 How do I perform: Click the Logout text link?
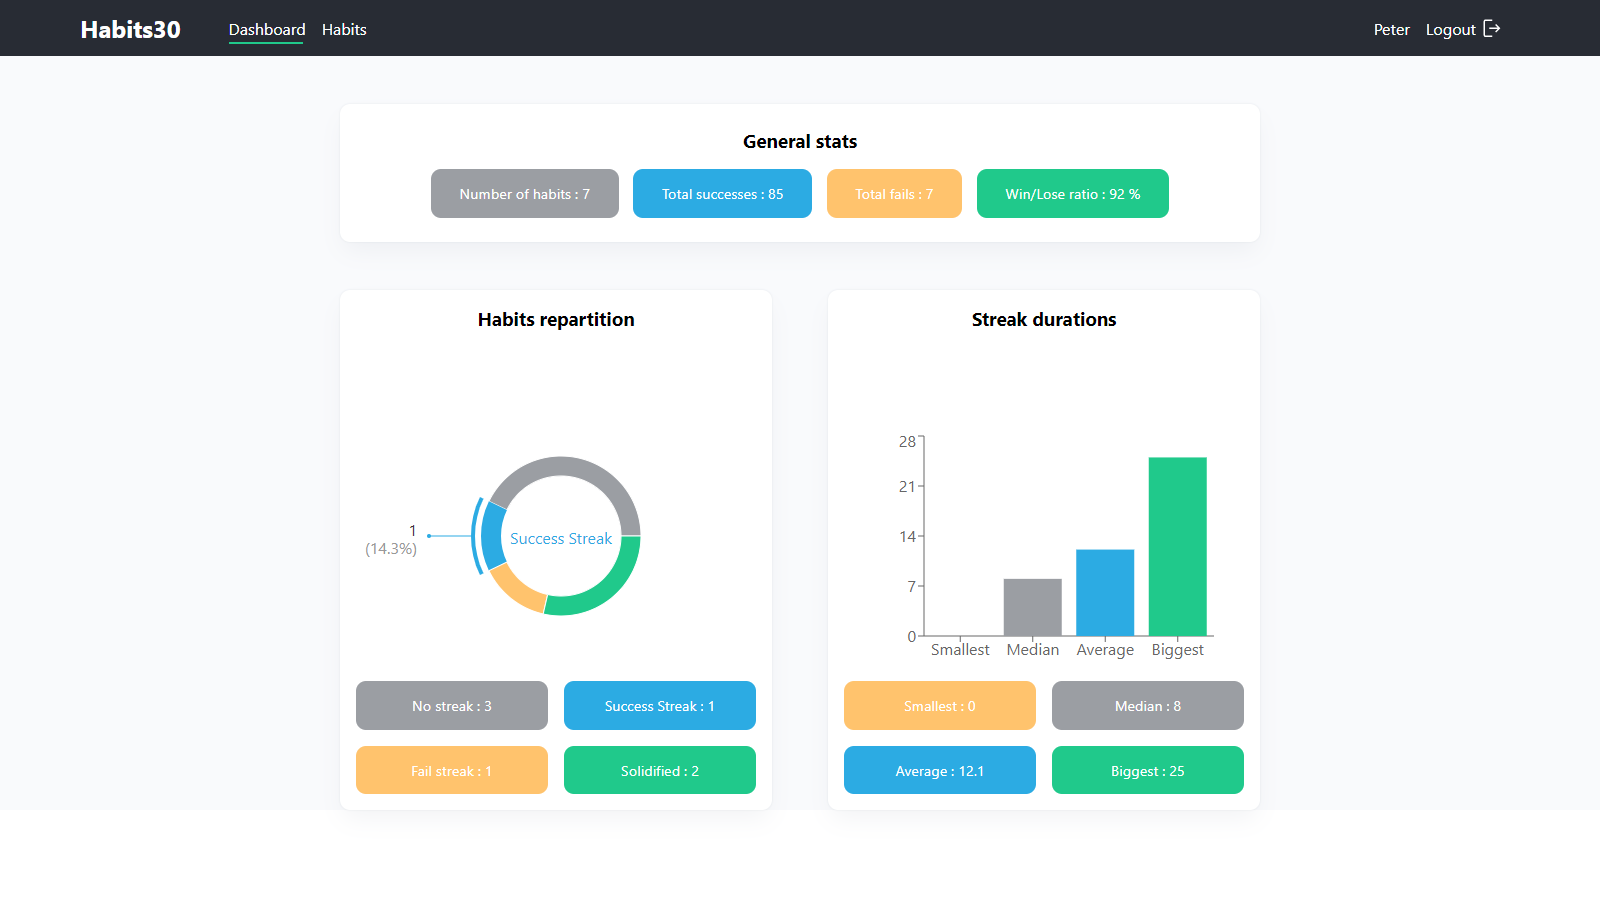pyautogui.click(x=1450, y=30)
